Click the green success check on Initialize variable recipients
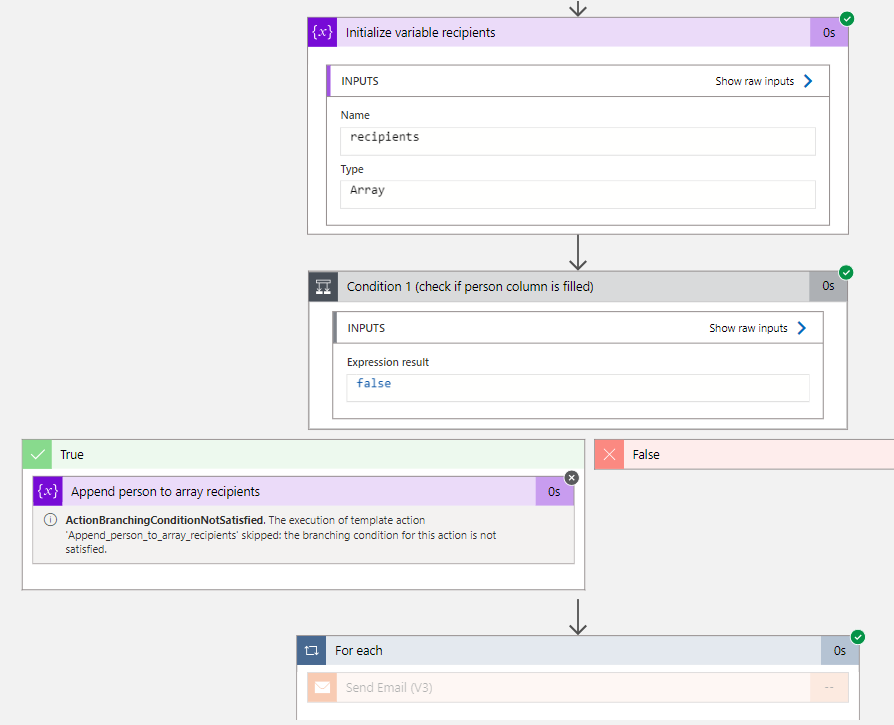 847,19
